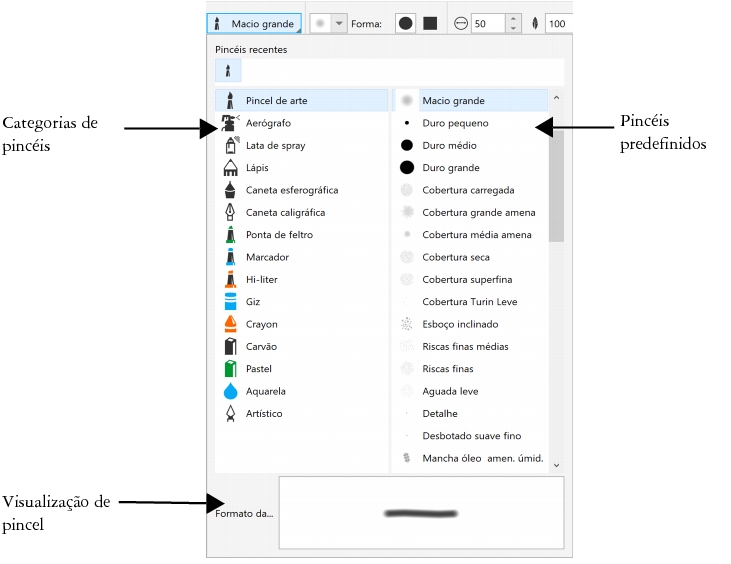Image resolution: width=731 pixels, height=564 pixels.
Task: Expand the brush tip dropdown arrow
Action: [339, 23]
